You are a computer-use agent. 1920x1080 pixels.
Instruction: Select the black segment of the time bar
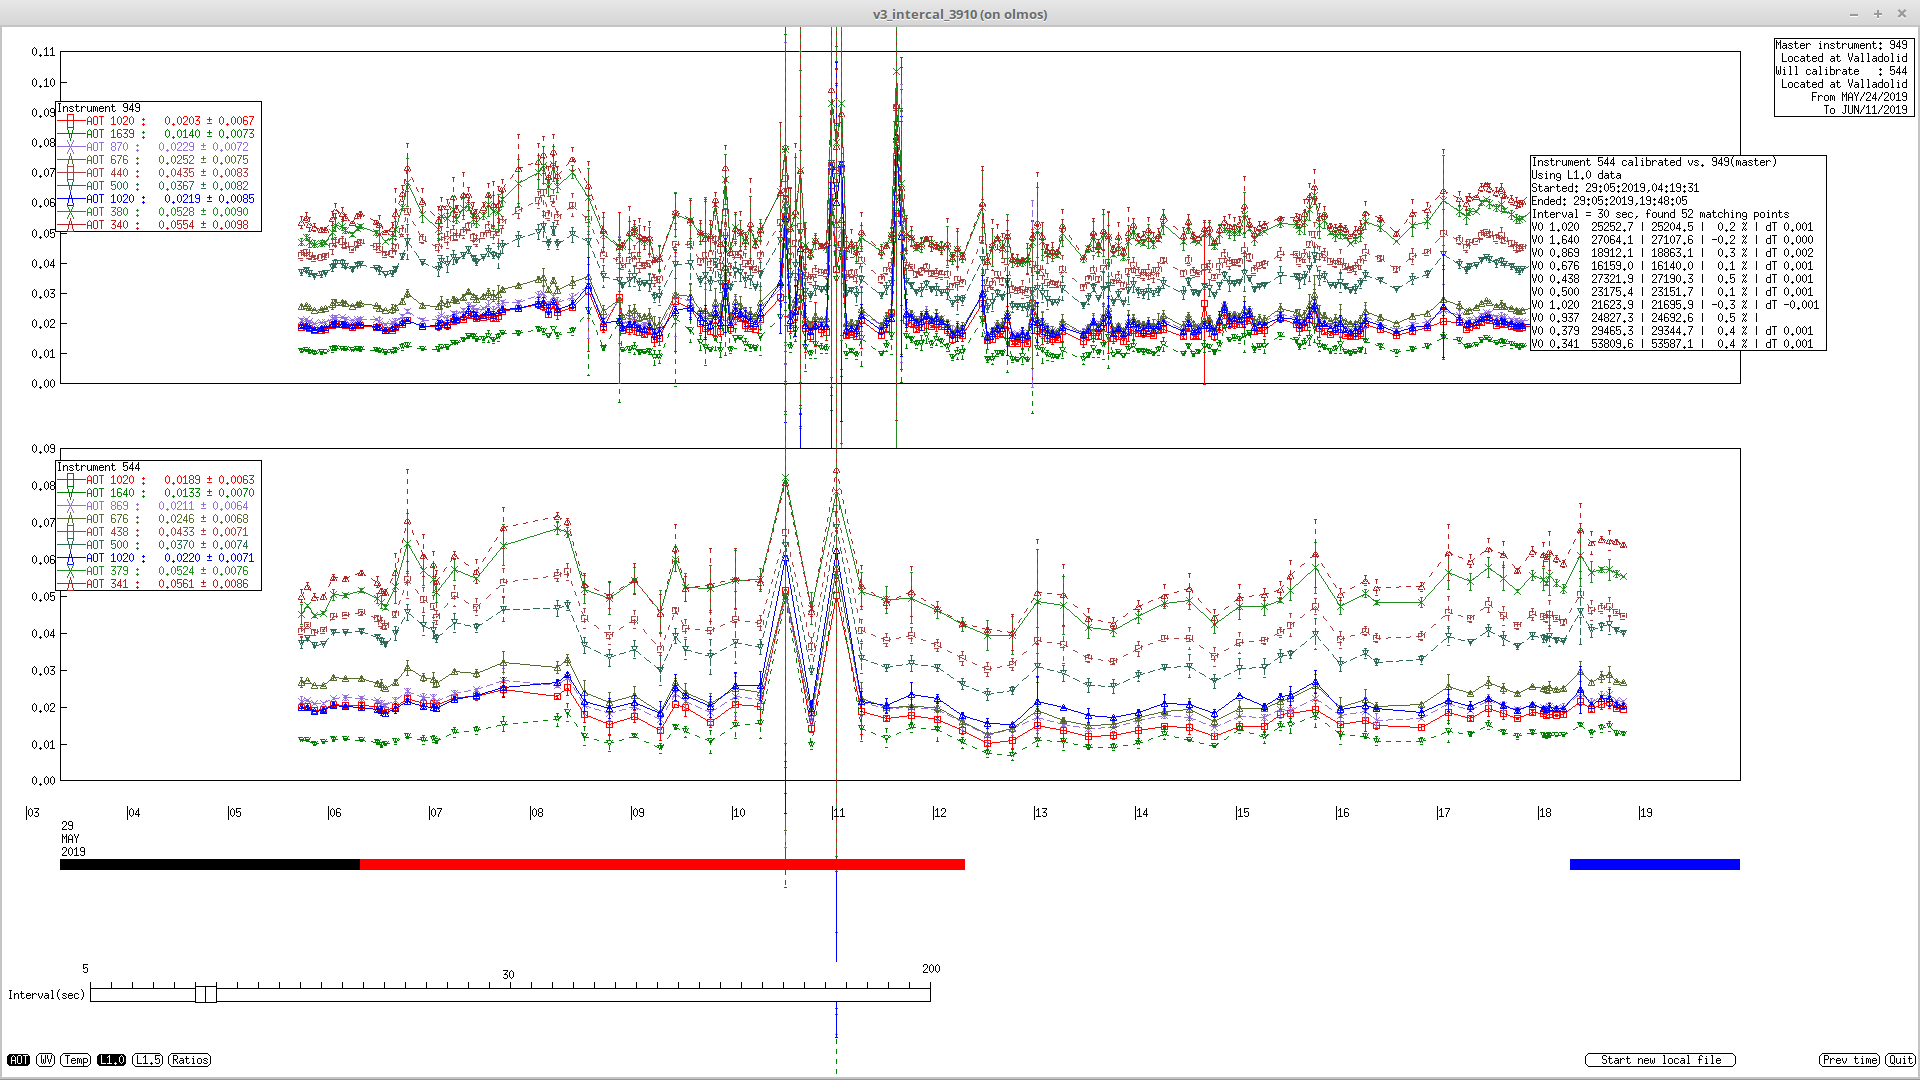[210, 864]
